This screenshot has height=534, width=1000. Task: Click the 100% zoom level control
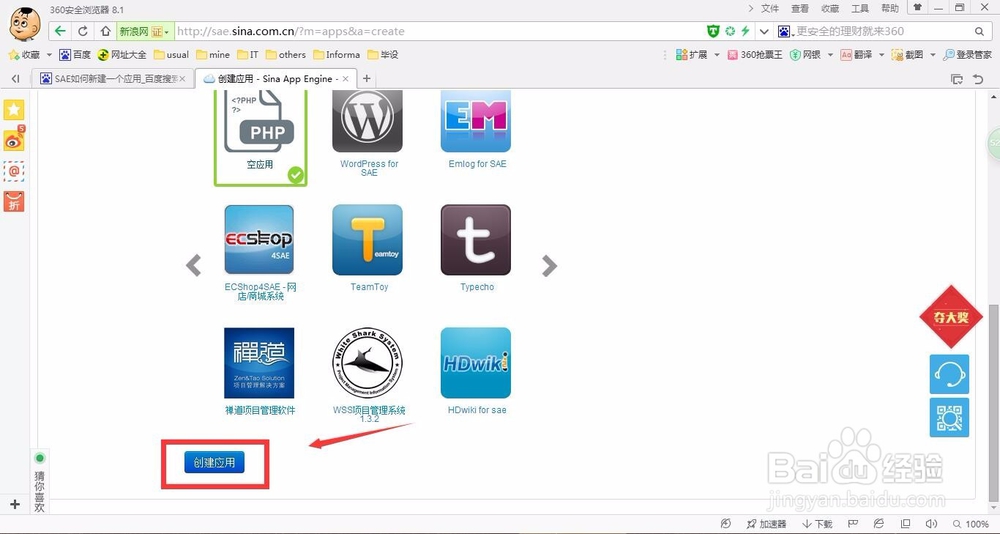(971, 524)
